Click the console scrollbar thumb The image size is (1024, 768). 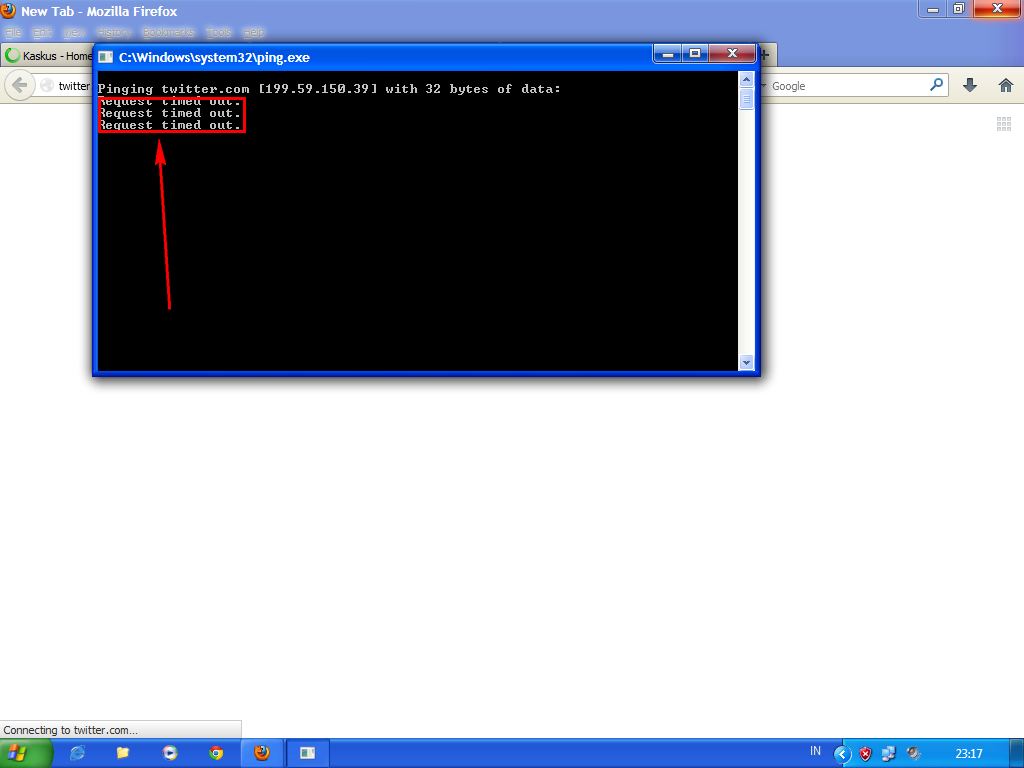tap(746, 99)
